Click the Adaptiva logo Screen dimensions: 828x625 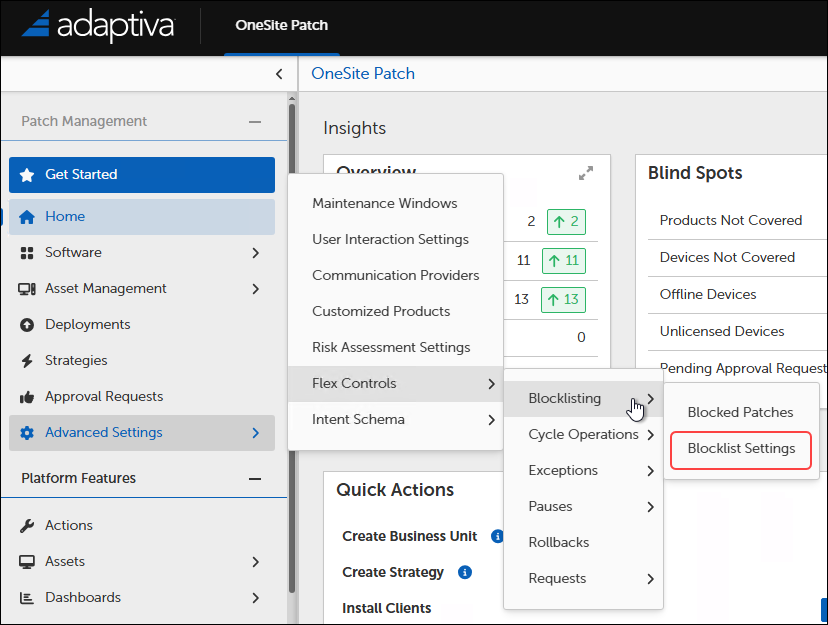click(x=98, y=25)
